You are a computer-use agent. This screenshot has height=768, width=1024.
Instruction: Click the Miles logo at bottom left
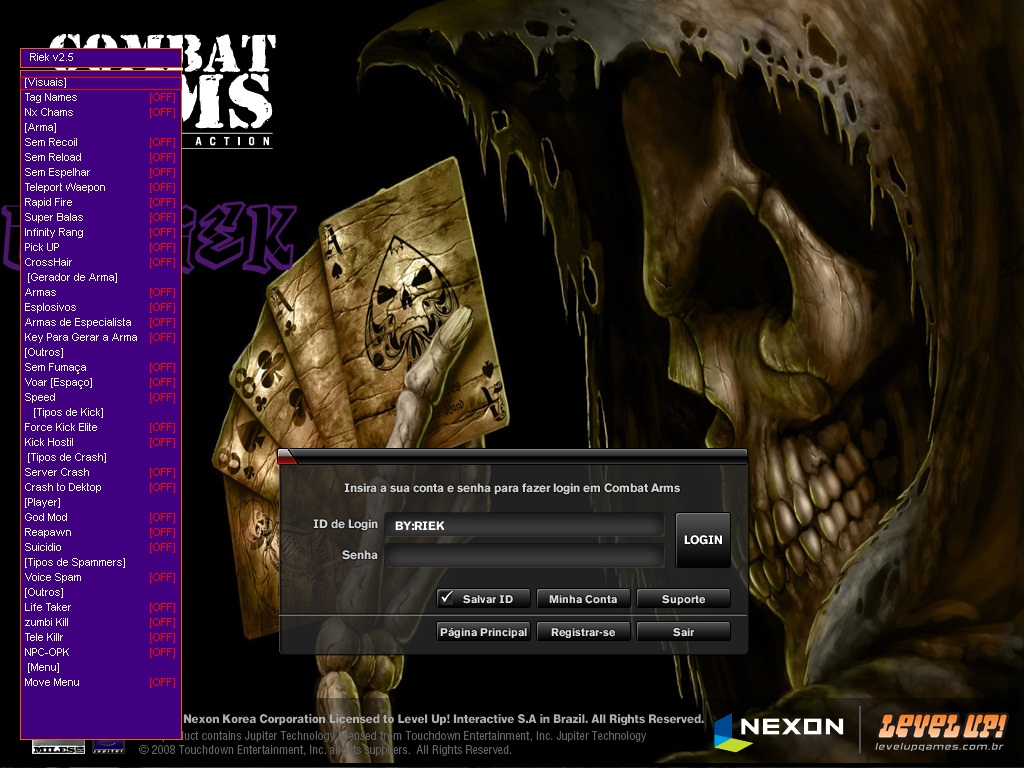pyautogui.click(x=59, y=748)
